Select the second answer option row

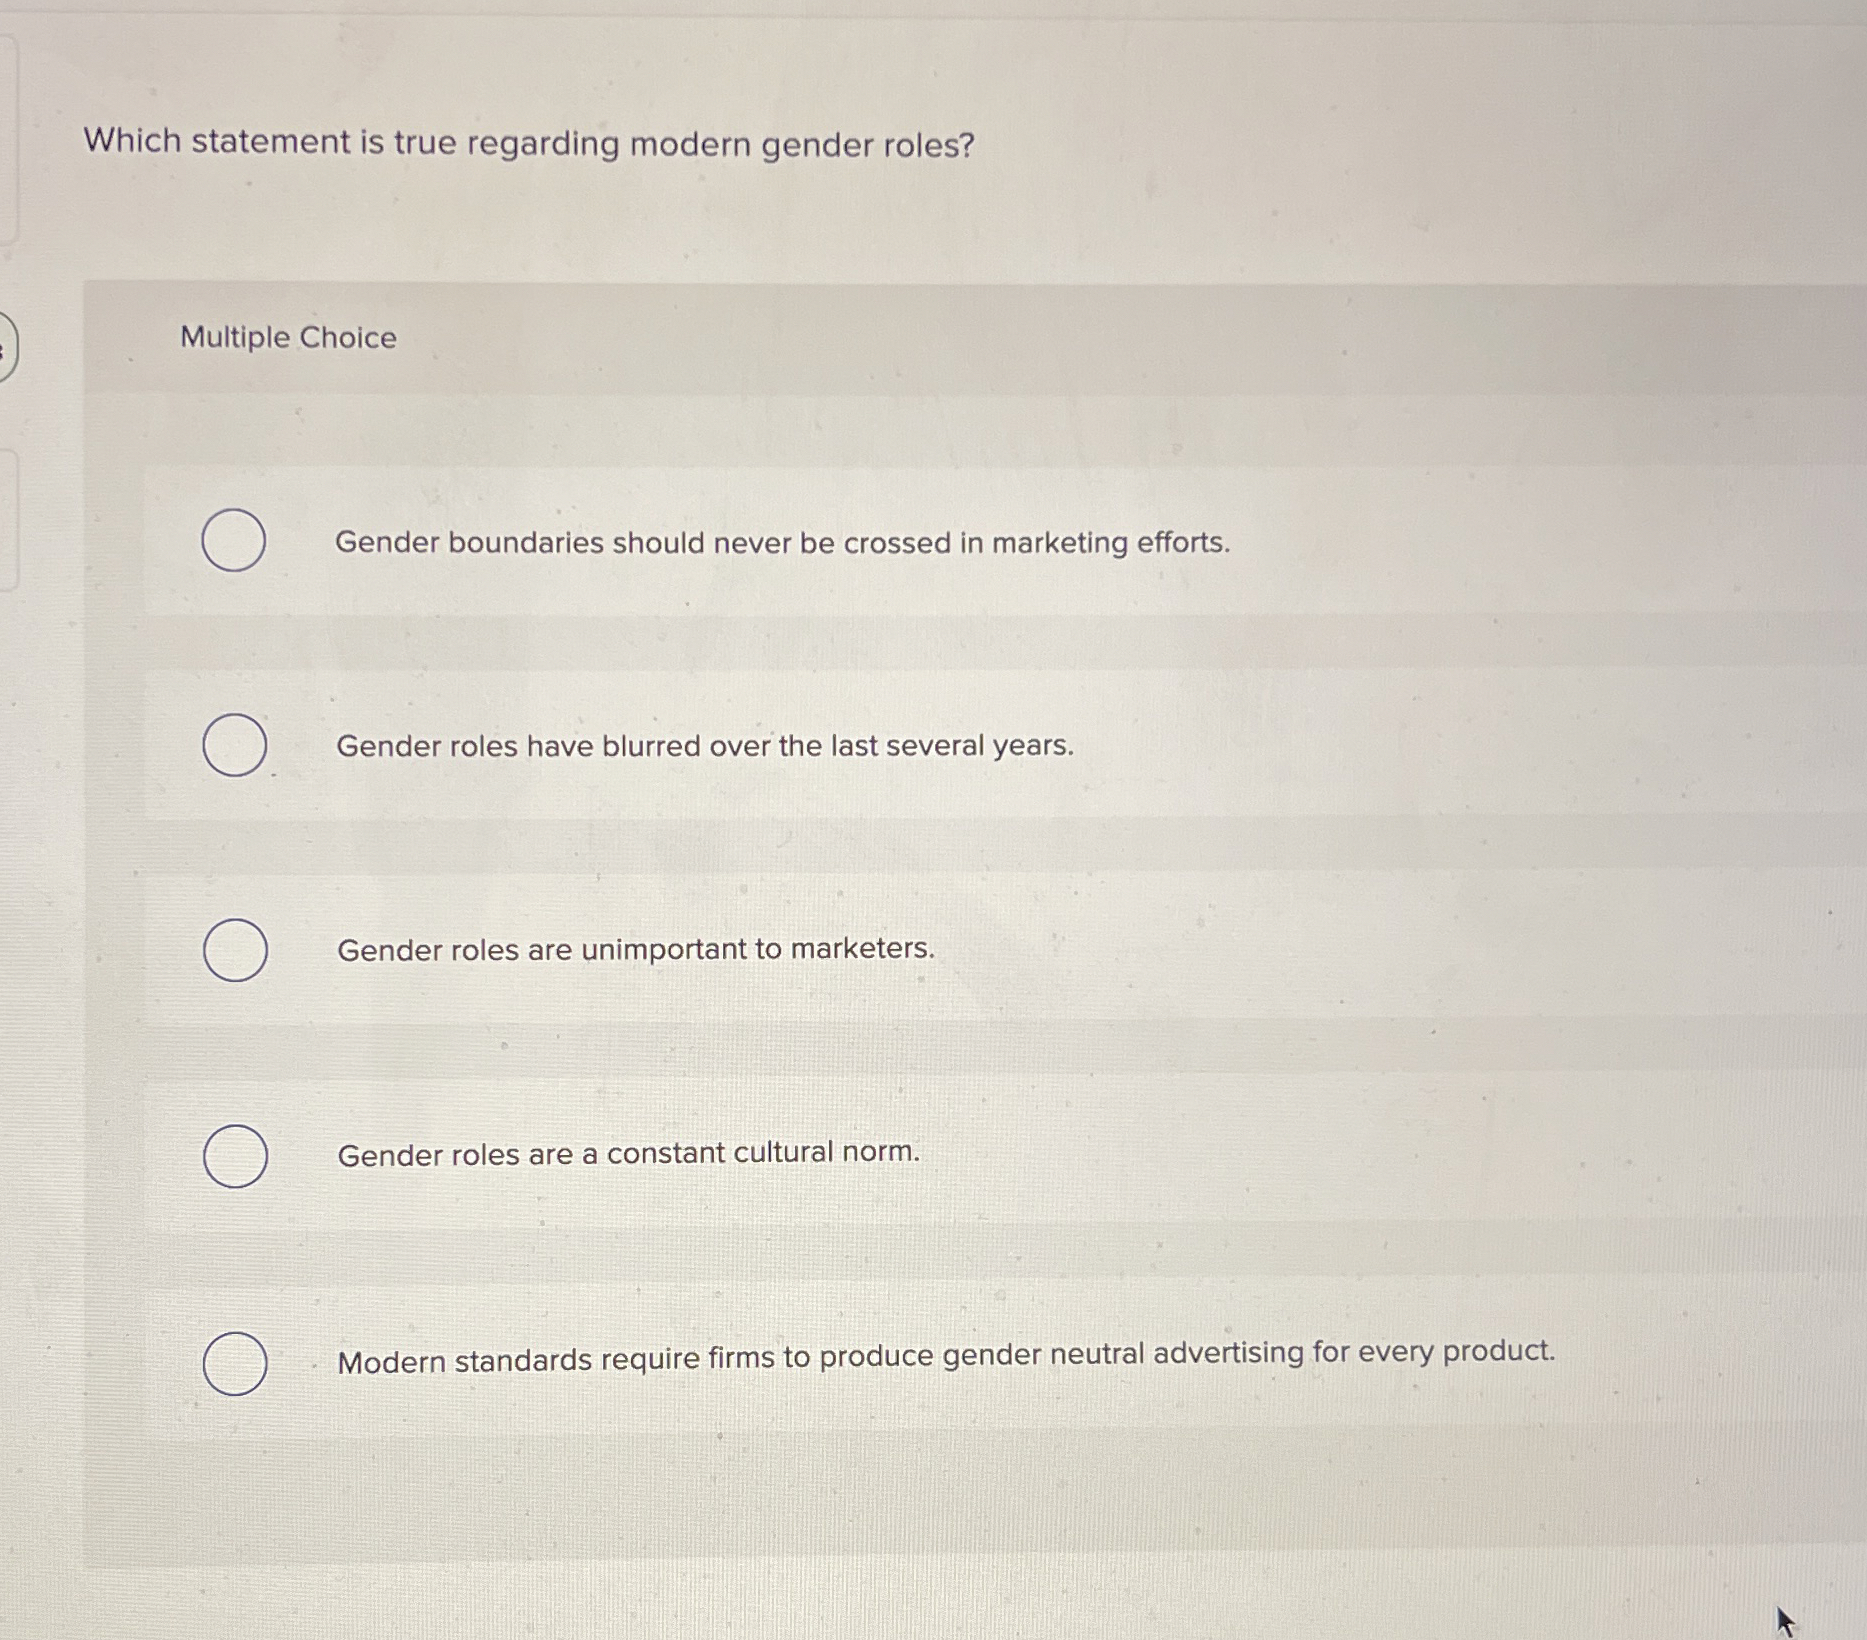coord(900,745)
